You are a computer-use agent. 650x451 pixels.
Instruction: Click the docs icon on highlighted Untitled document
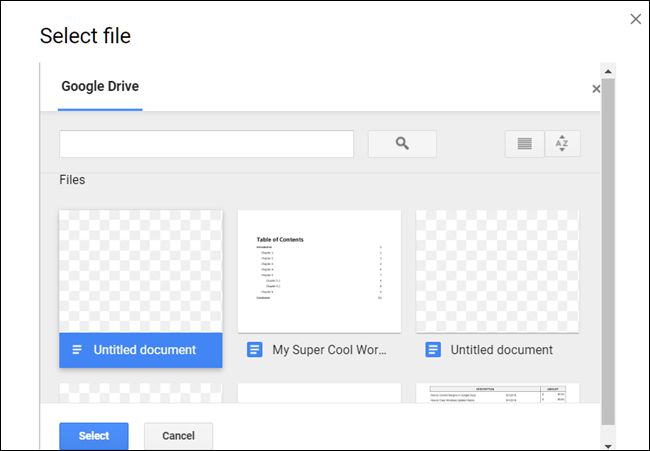(x=77, y=349)
